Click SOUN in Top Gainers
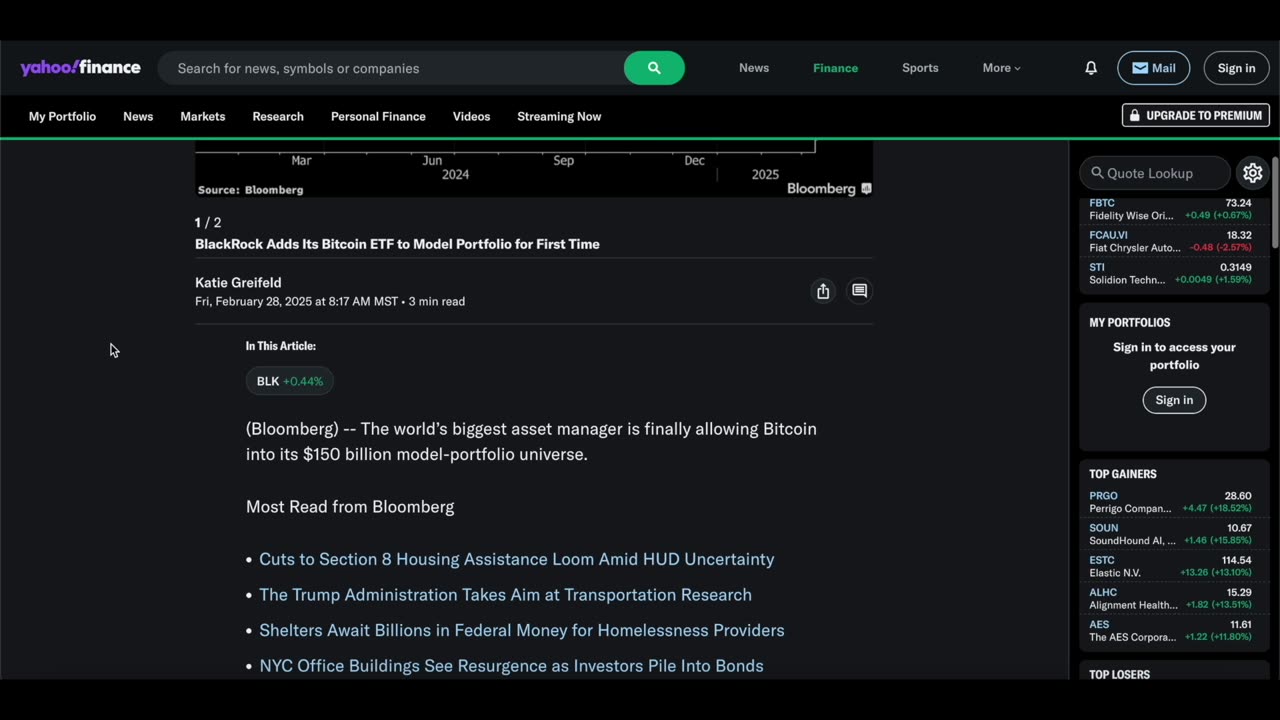This screenshot has width=1280, height=720. (x=1103, y=528)
